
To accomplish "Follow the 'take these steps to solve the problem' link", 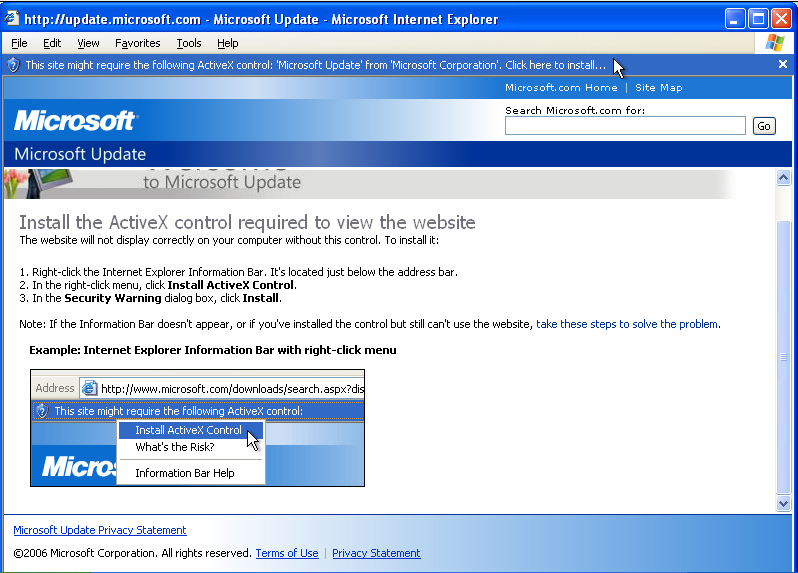I will 627,324.
